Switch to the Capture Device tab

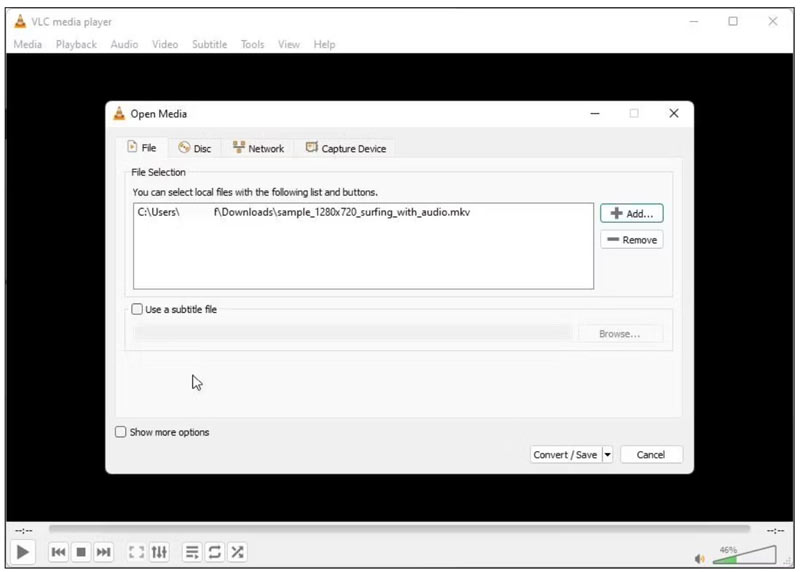pyautogui.click(x=346, y=148)
